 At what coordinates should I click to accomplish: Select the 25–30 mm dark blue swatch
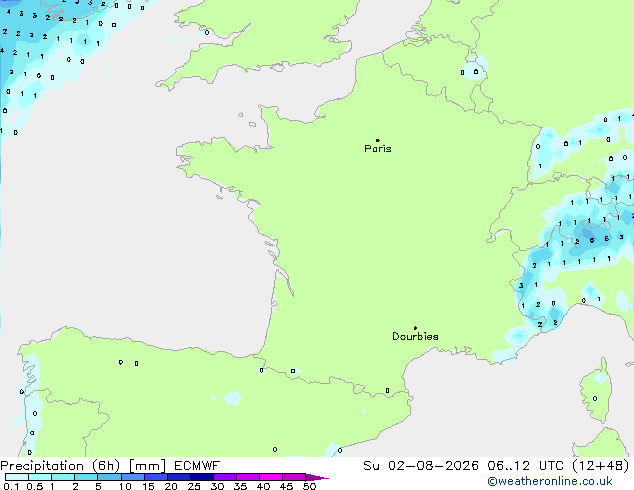[x=201, y=477]
